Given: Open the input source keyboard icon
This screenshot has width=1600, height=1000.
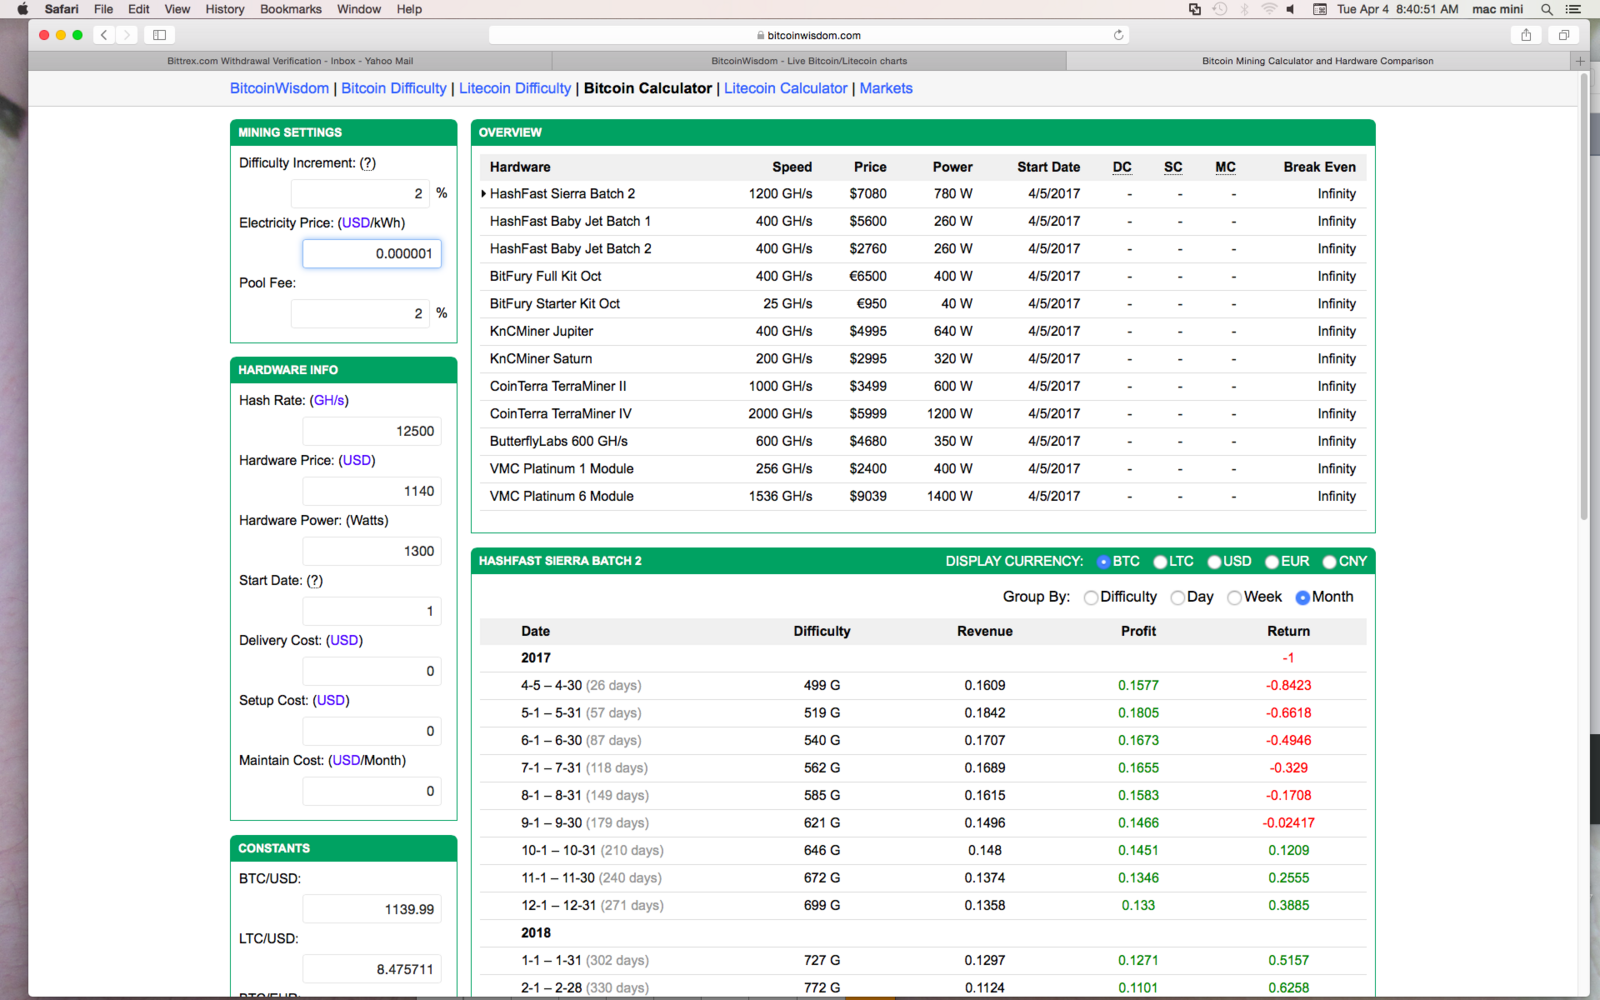Looking at the screenshot, I should (x=1320, y=9).
